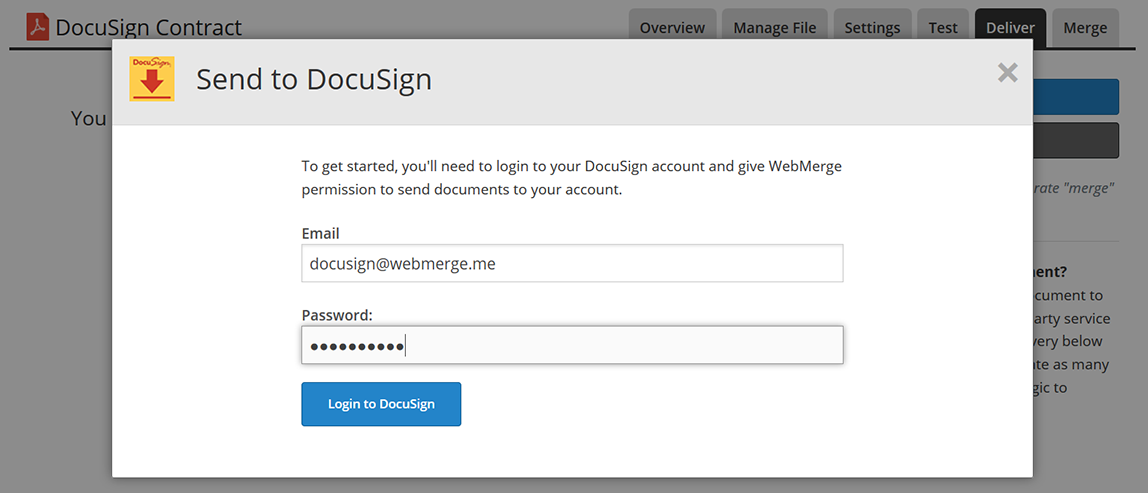The height and width of the screenshot is (493, 1148).
Task: Focus the Email input field
Action: coord(572,263)
